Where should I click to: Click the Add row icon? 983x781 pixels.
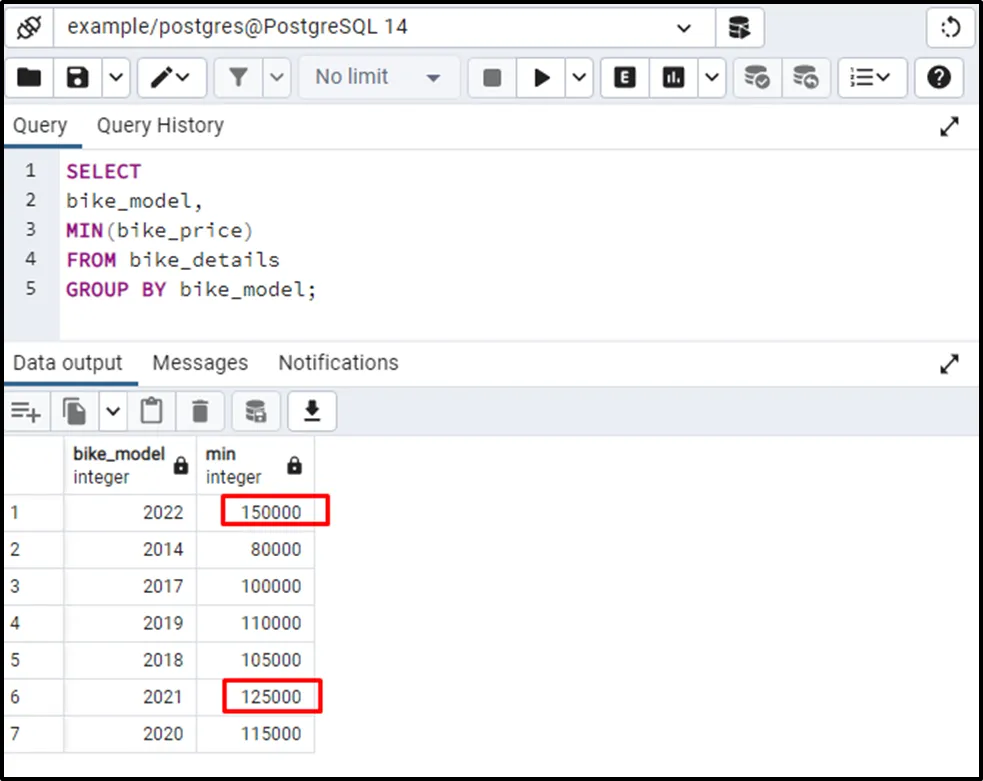point(26,410)
